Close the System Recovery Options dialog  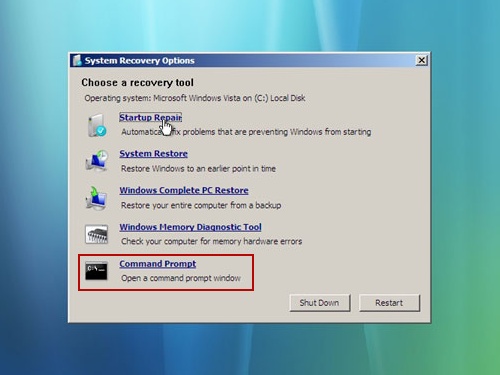[x=421, y=60]
